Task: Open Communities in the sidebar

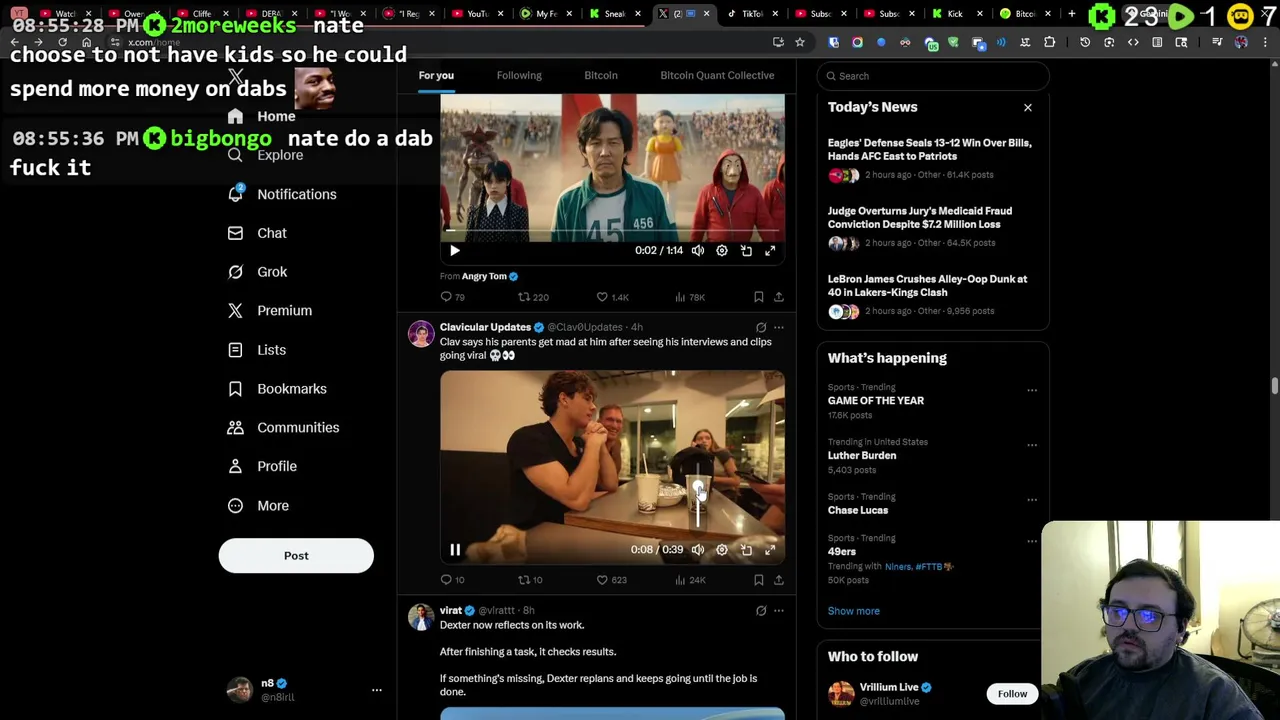Action: [x=283, y=428]
